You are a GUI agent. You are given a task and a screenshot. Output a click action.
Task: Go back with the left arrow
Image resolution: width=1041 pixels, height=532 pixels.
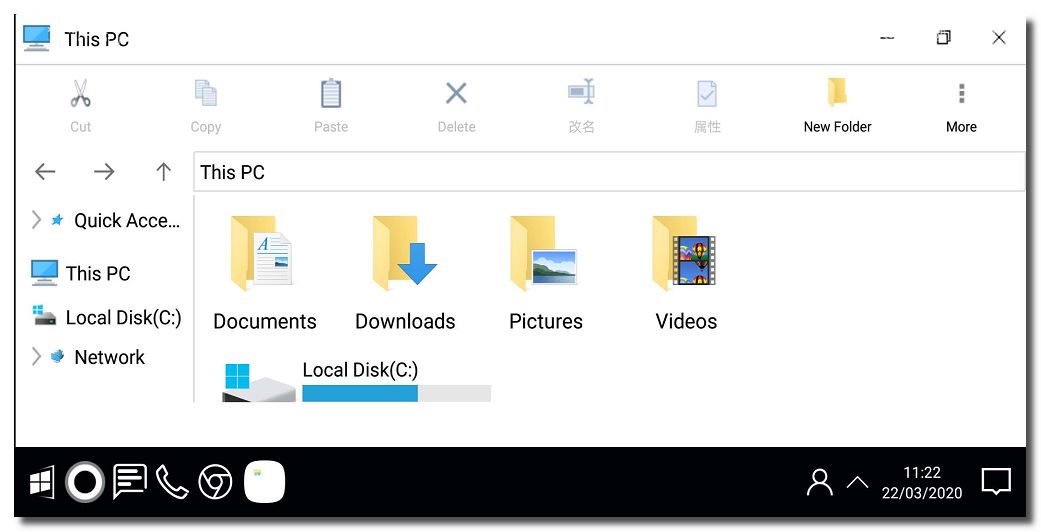[45, 172]
